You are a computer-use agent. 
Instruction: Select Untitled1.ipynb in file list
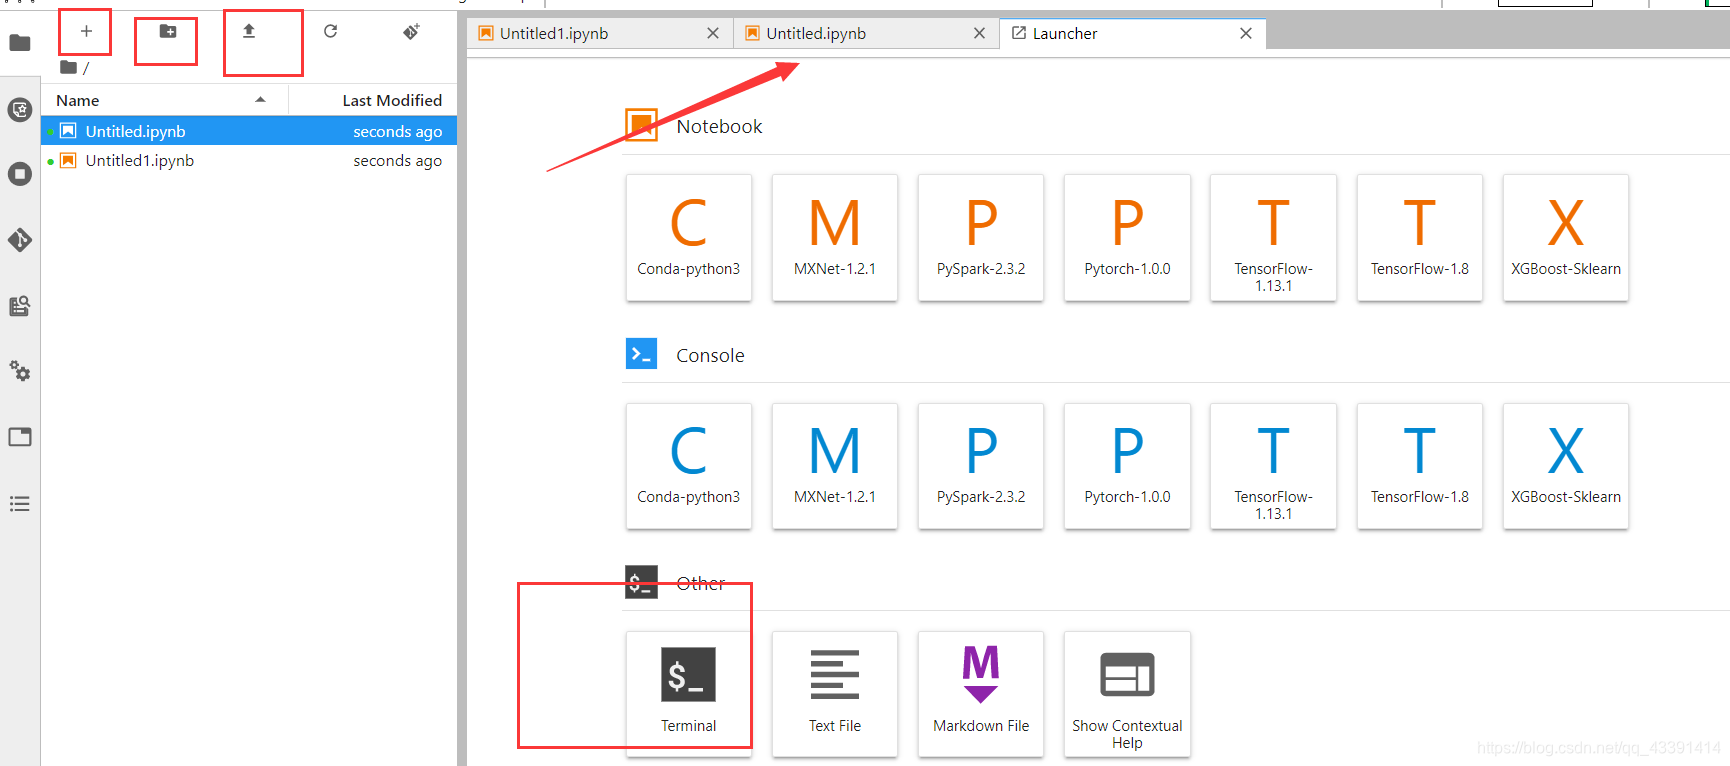pyautogui.click(x=249, y=160)
